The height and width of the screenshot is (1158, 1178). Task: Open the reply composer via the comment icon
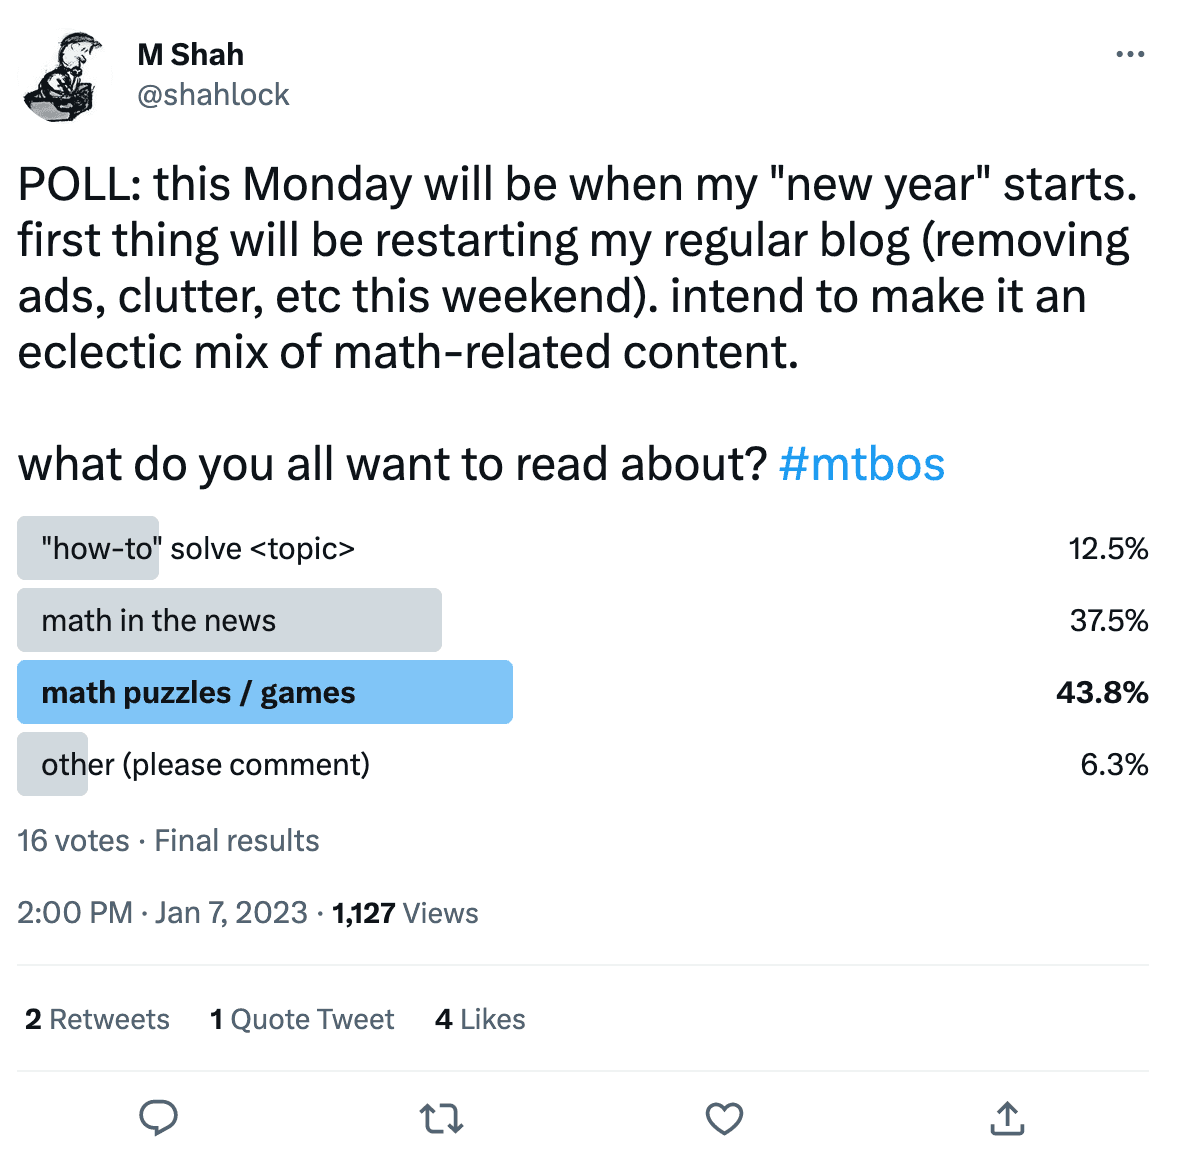coord(158,1118)
